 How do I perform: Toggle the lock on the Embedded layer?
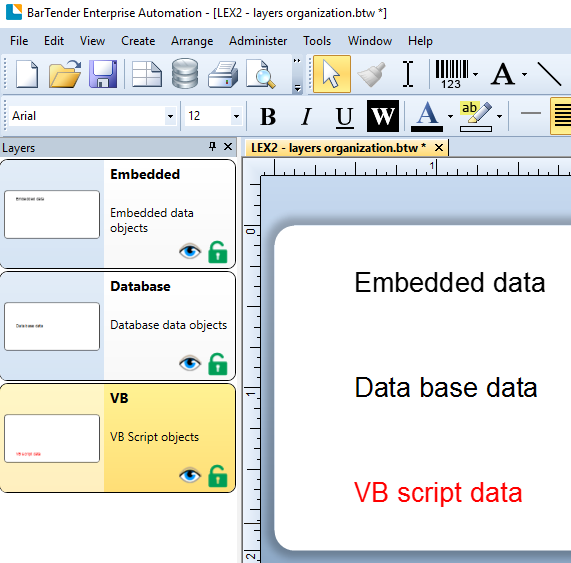coord(218,252)
